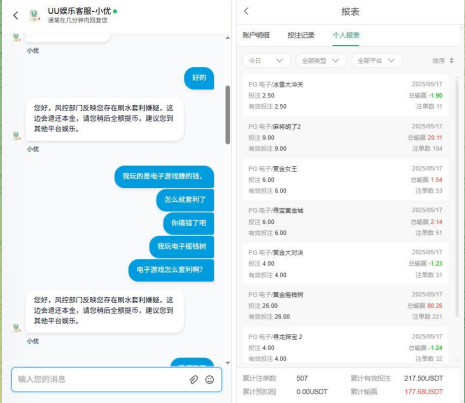Click the chat scrollbar thumb
Screen dimensions: 465x403
(x=228, y=115)
